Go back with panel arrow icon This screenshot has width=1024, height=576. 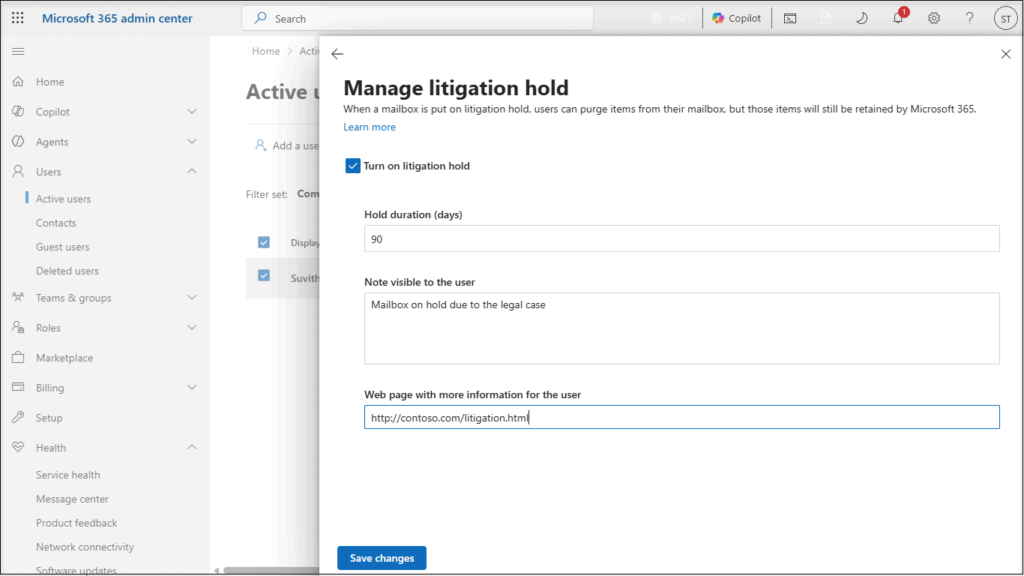coord(337,54)
